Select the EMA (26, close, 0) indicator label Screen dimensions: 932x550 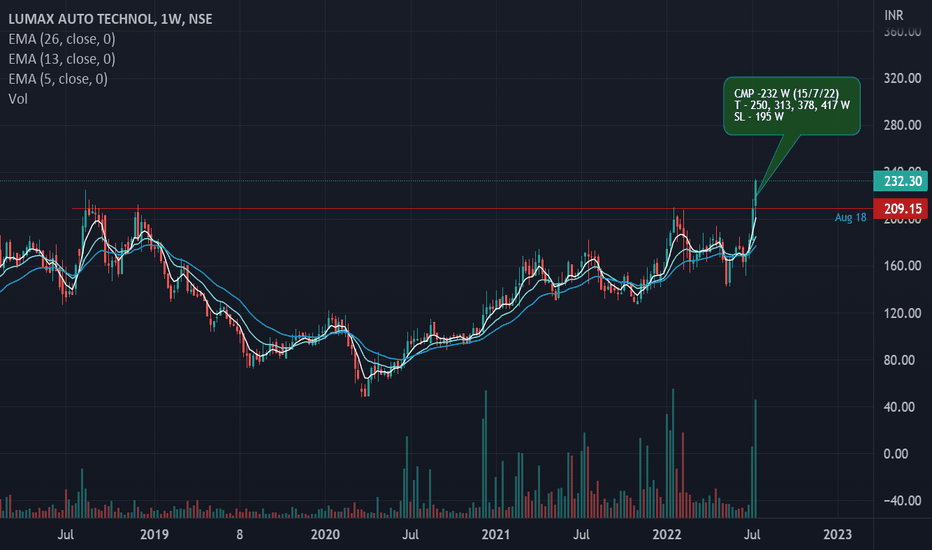pyautogui.click(x=62, y=39)
